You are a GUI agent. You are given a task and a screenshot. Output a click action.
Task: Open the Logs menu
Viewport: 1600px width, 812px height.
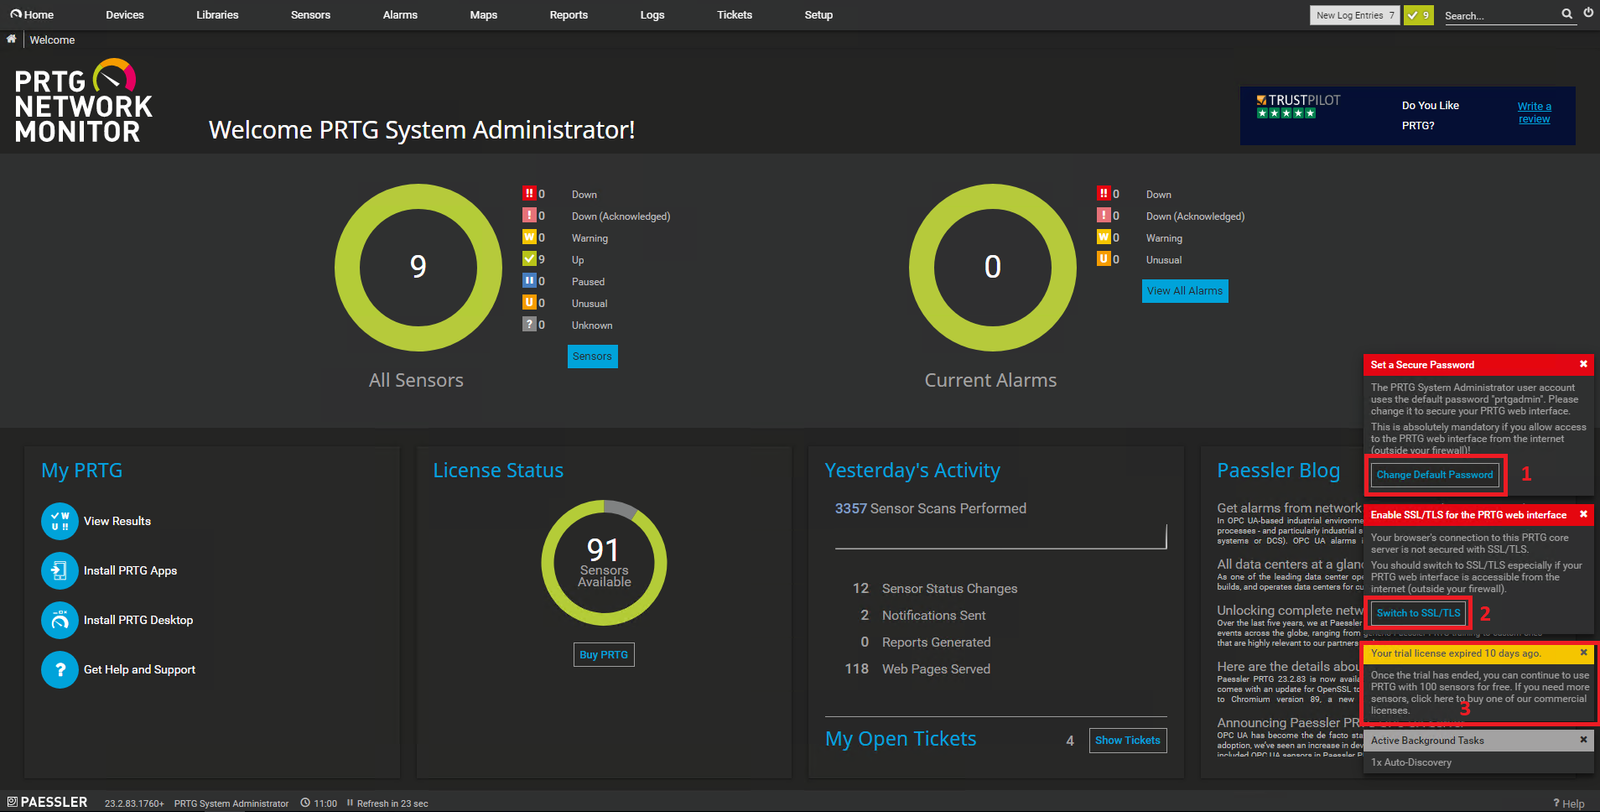coord(652,15)
